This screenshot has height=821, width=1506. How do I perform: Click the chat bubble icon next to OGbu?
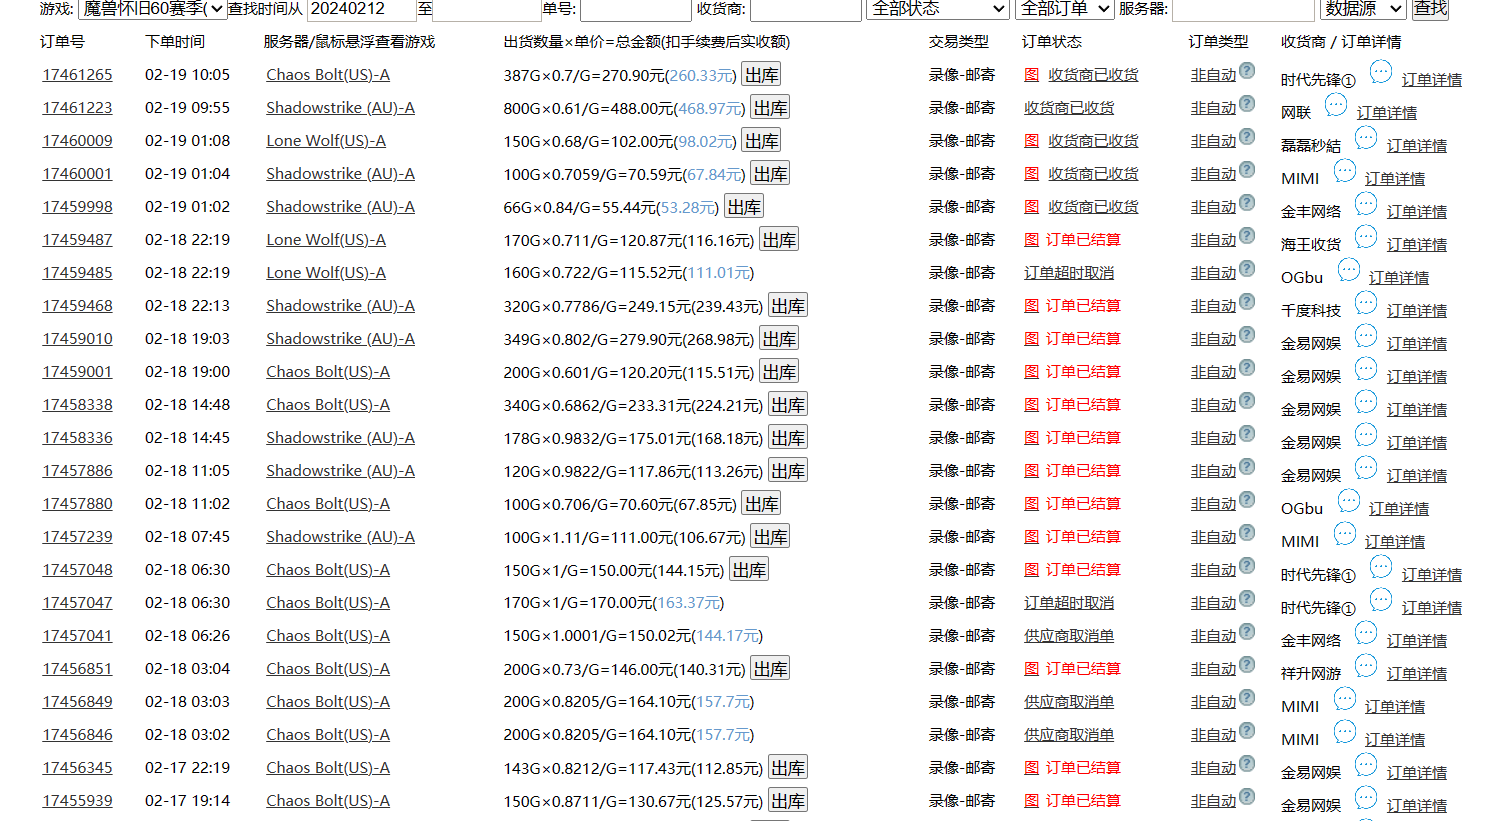(x=1348, y=269)
